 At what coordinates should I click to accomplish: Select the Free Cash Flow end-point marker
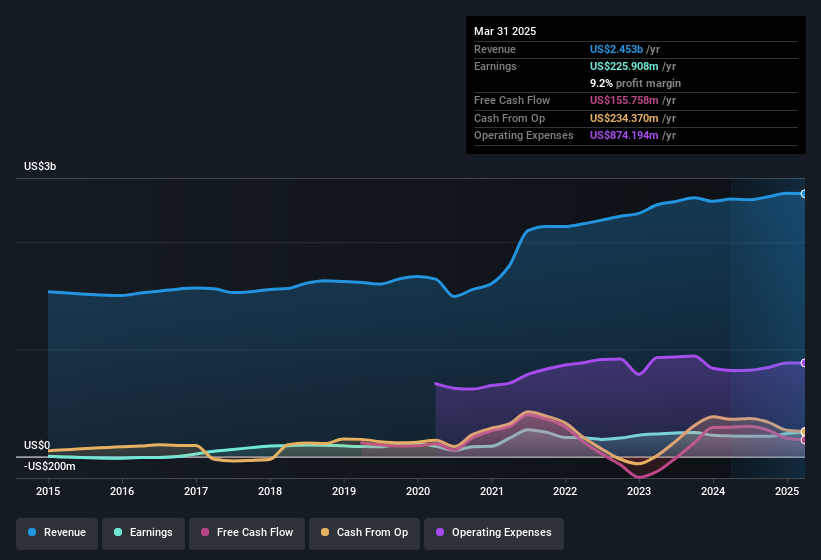[804, 440]
